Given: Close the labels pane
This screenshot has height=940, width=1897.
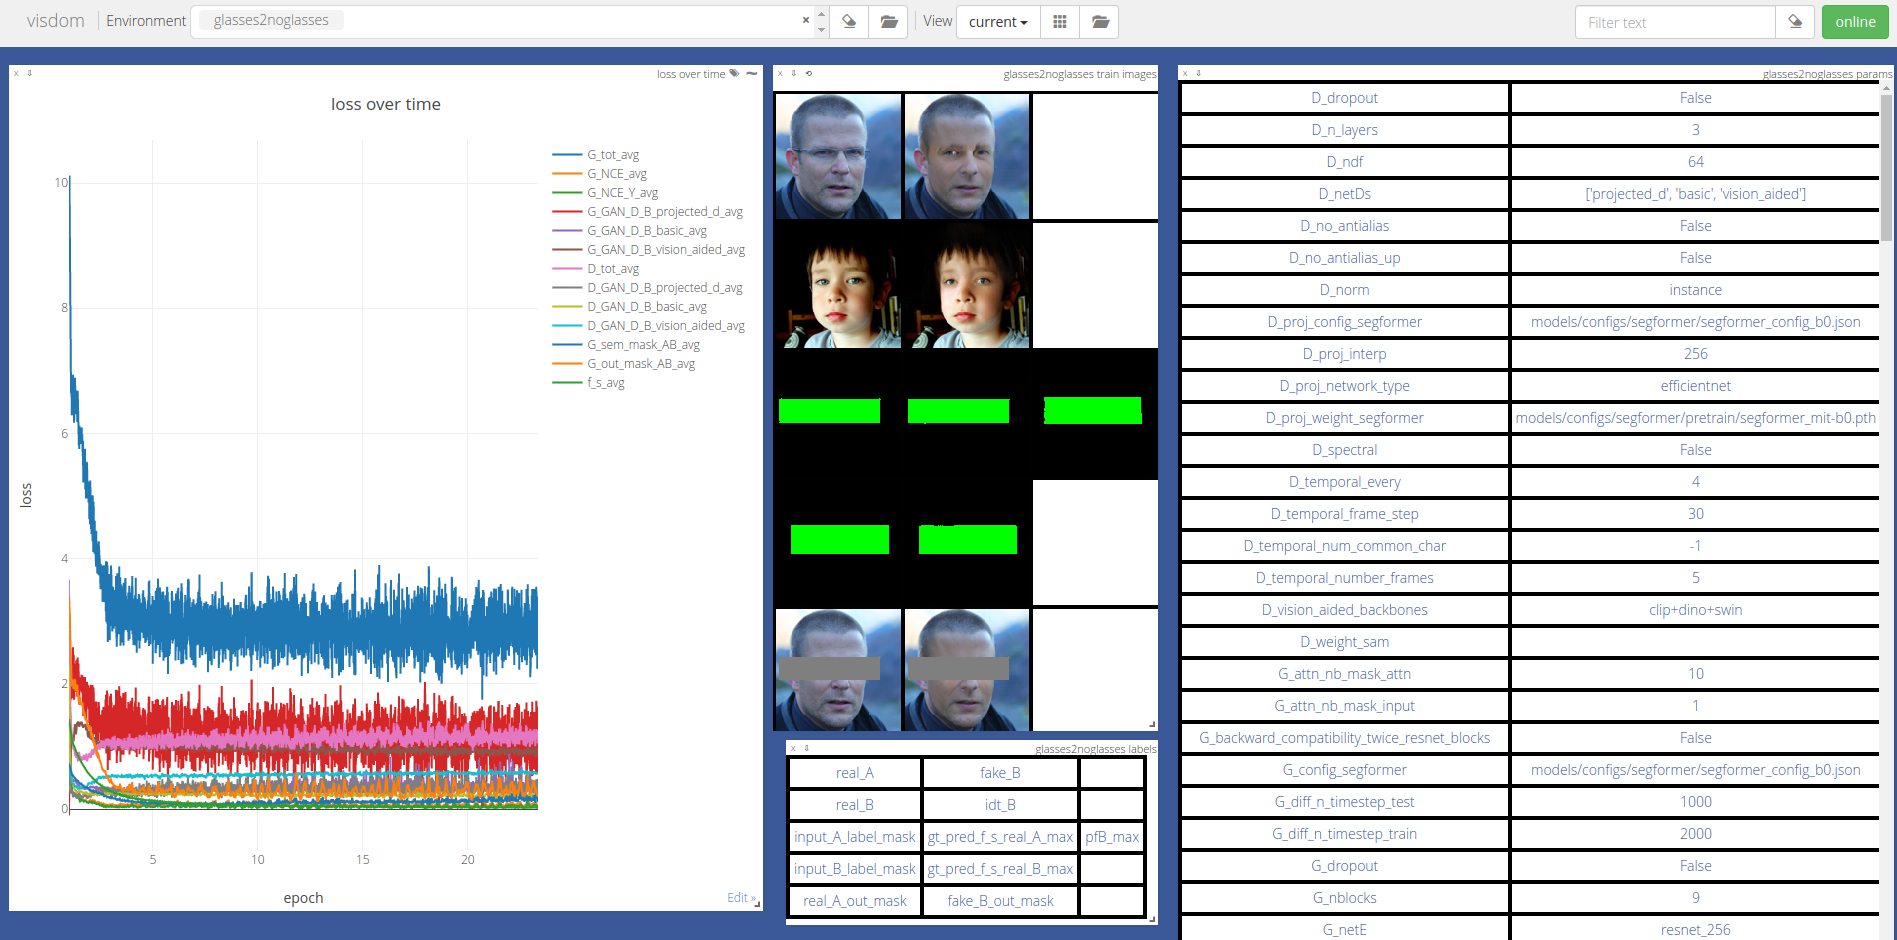Looking at the screenshot, I should pyautogui.click(x=793, y=748).
